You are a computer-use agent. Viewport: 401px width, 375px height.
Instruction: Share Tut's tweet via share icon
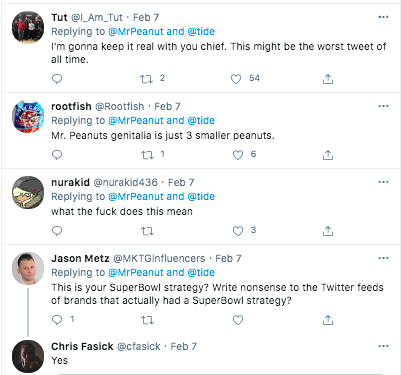pos(328,79)
